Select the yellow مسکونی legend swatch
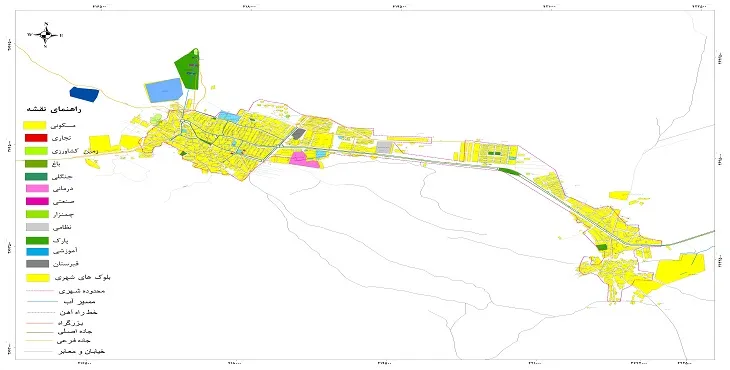730x370 pixels. pos(34,125)
